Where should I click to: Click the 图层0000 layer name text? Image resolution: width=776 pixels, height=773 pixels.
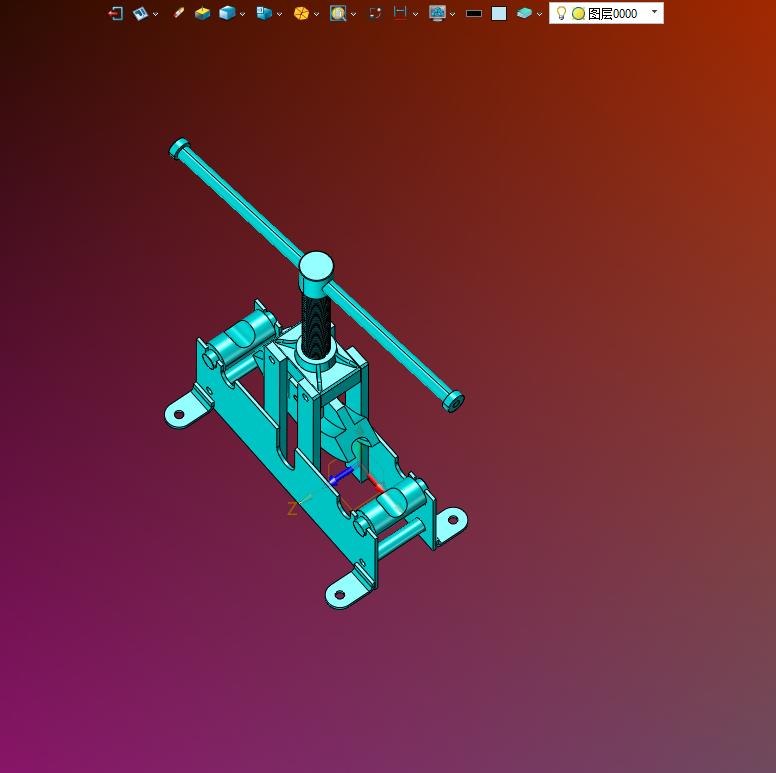tap(612, 14)
